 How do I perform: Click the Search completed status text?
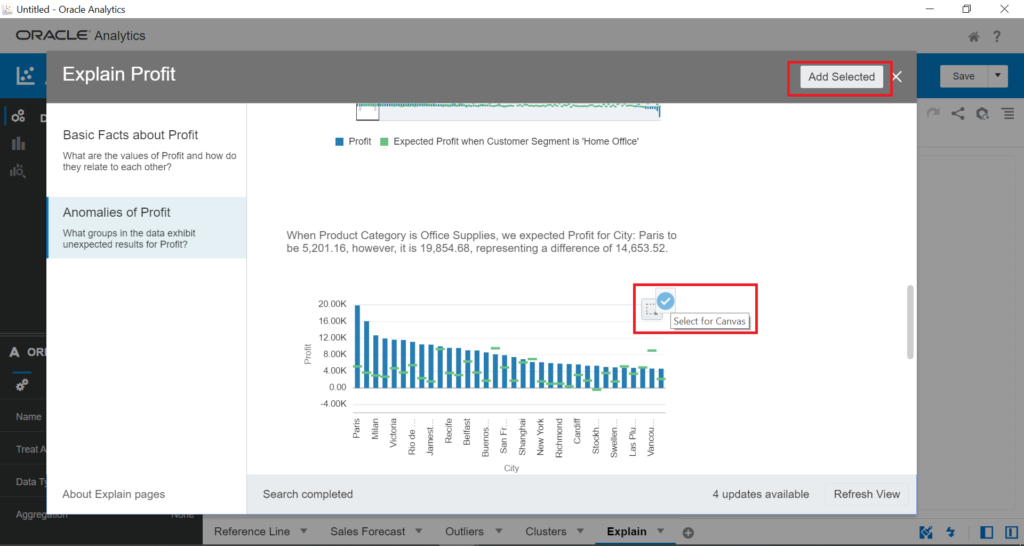coord(308,494)
